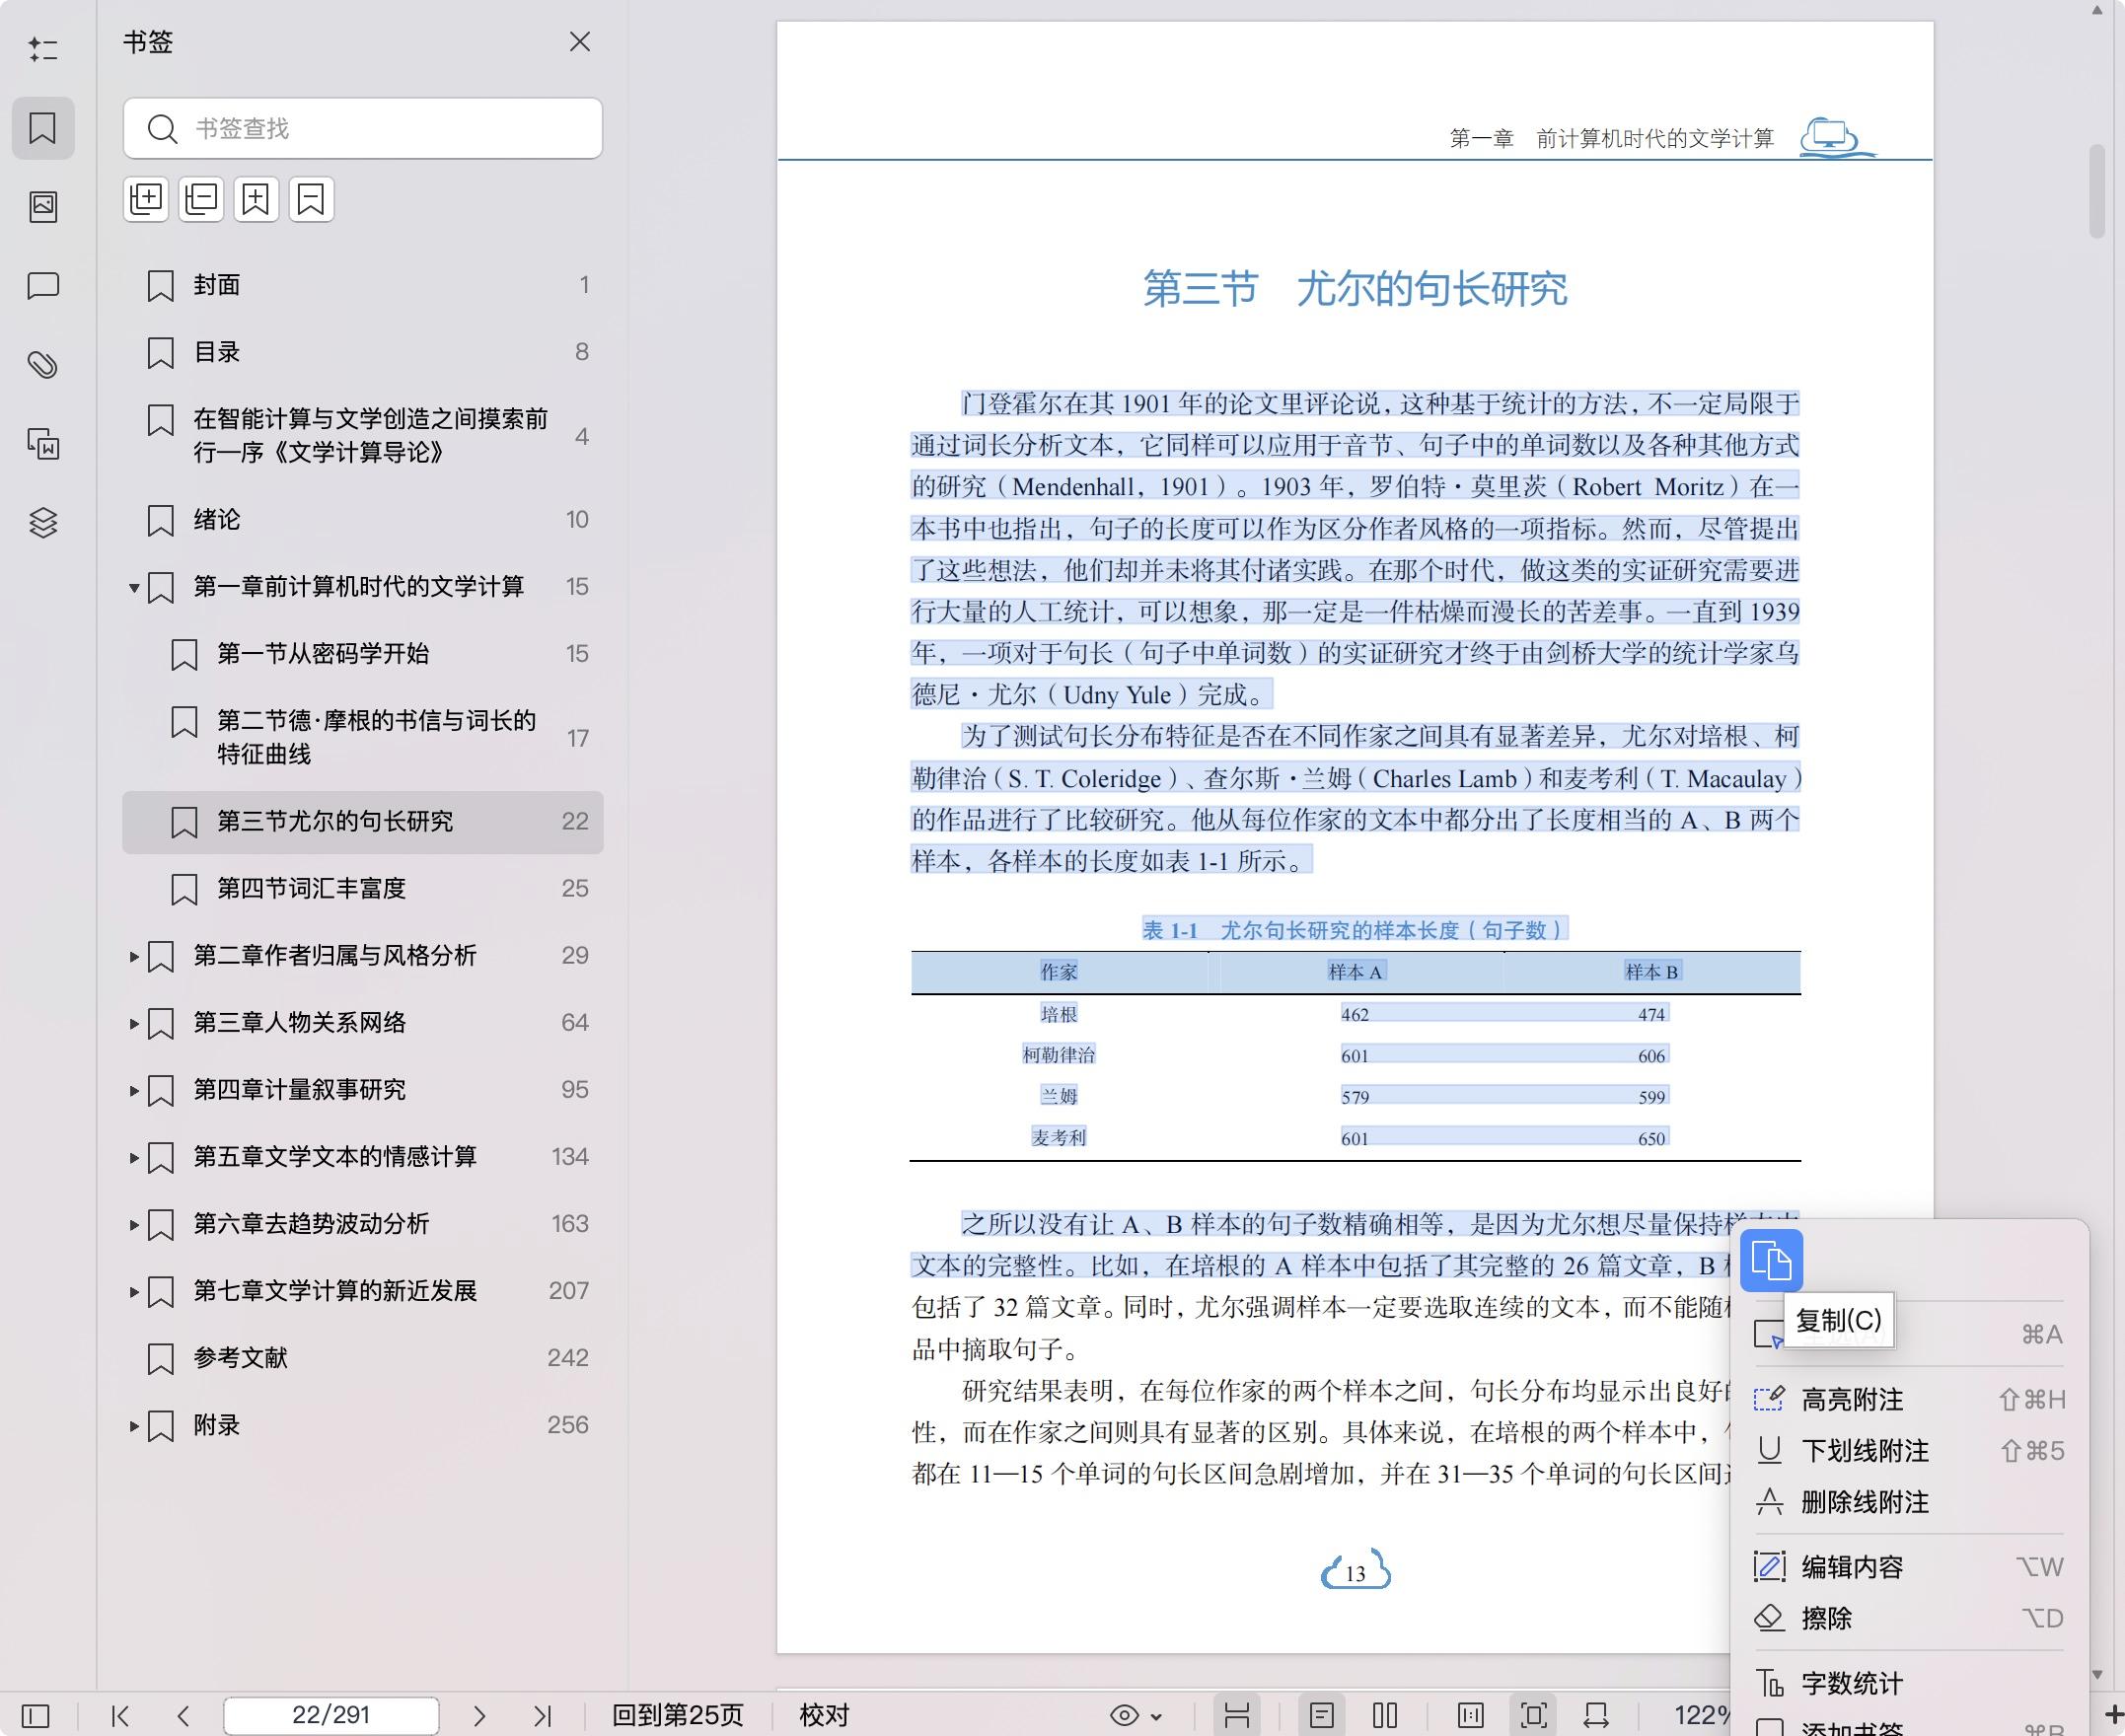The width and height of the screenshot is (2125, 1736).
Task: Click the zoom in plus button
Action: 2112,1716
